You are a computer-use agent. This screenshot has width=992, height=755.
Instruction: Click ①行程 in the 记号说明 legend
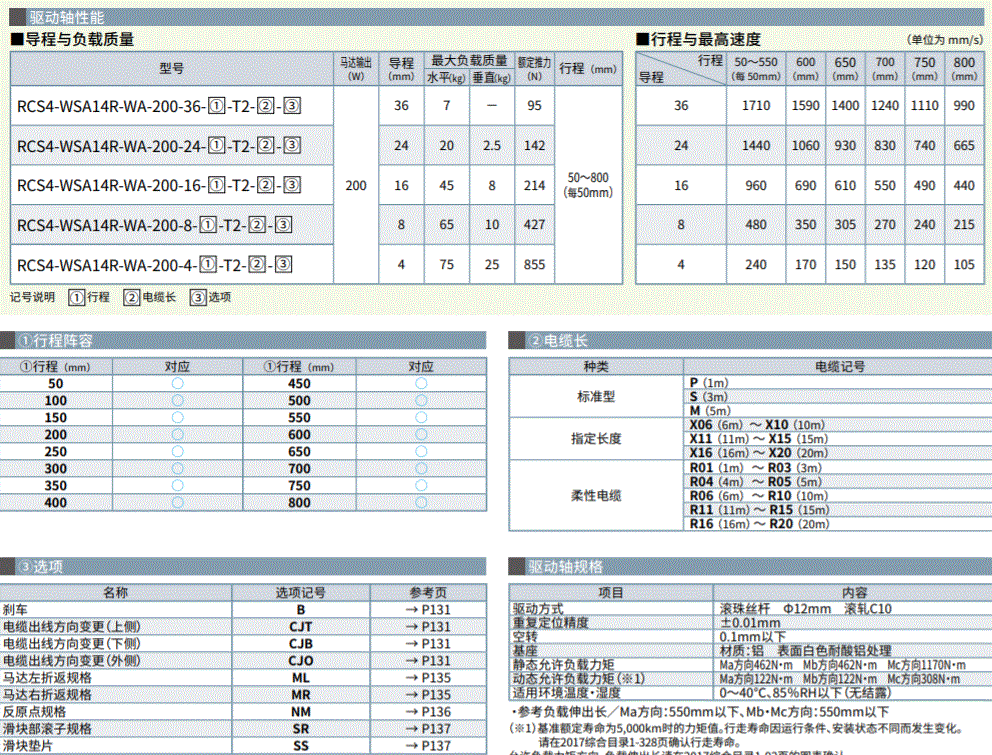pos(89,297)
